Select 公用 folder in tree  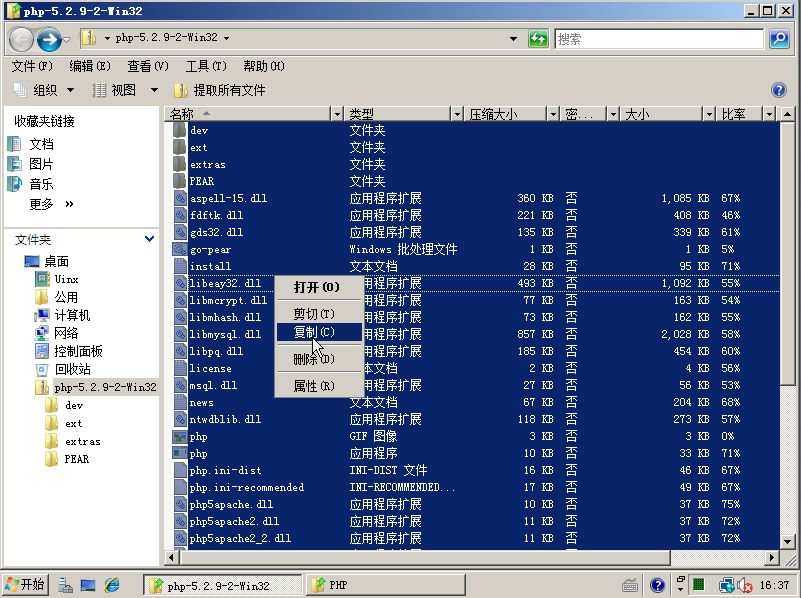click(66, 297)
